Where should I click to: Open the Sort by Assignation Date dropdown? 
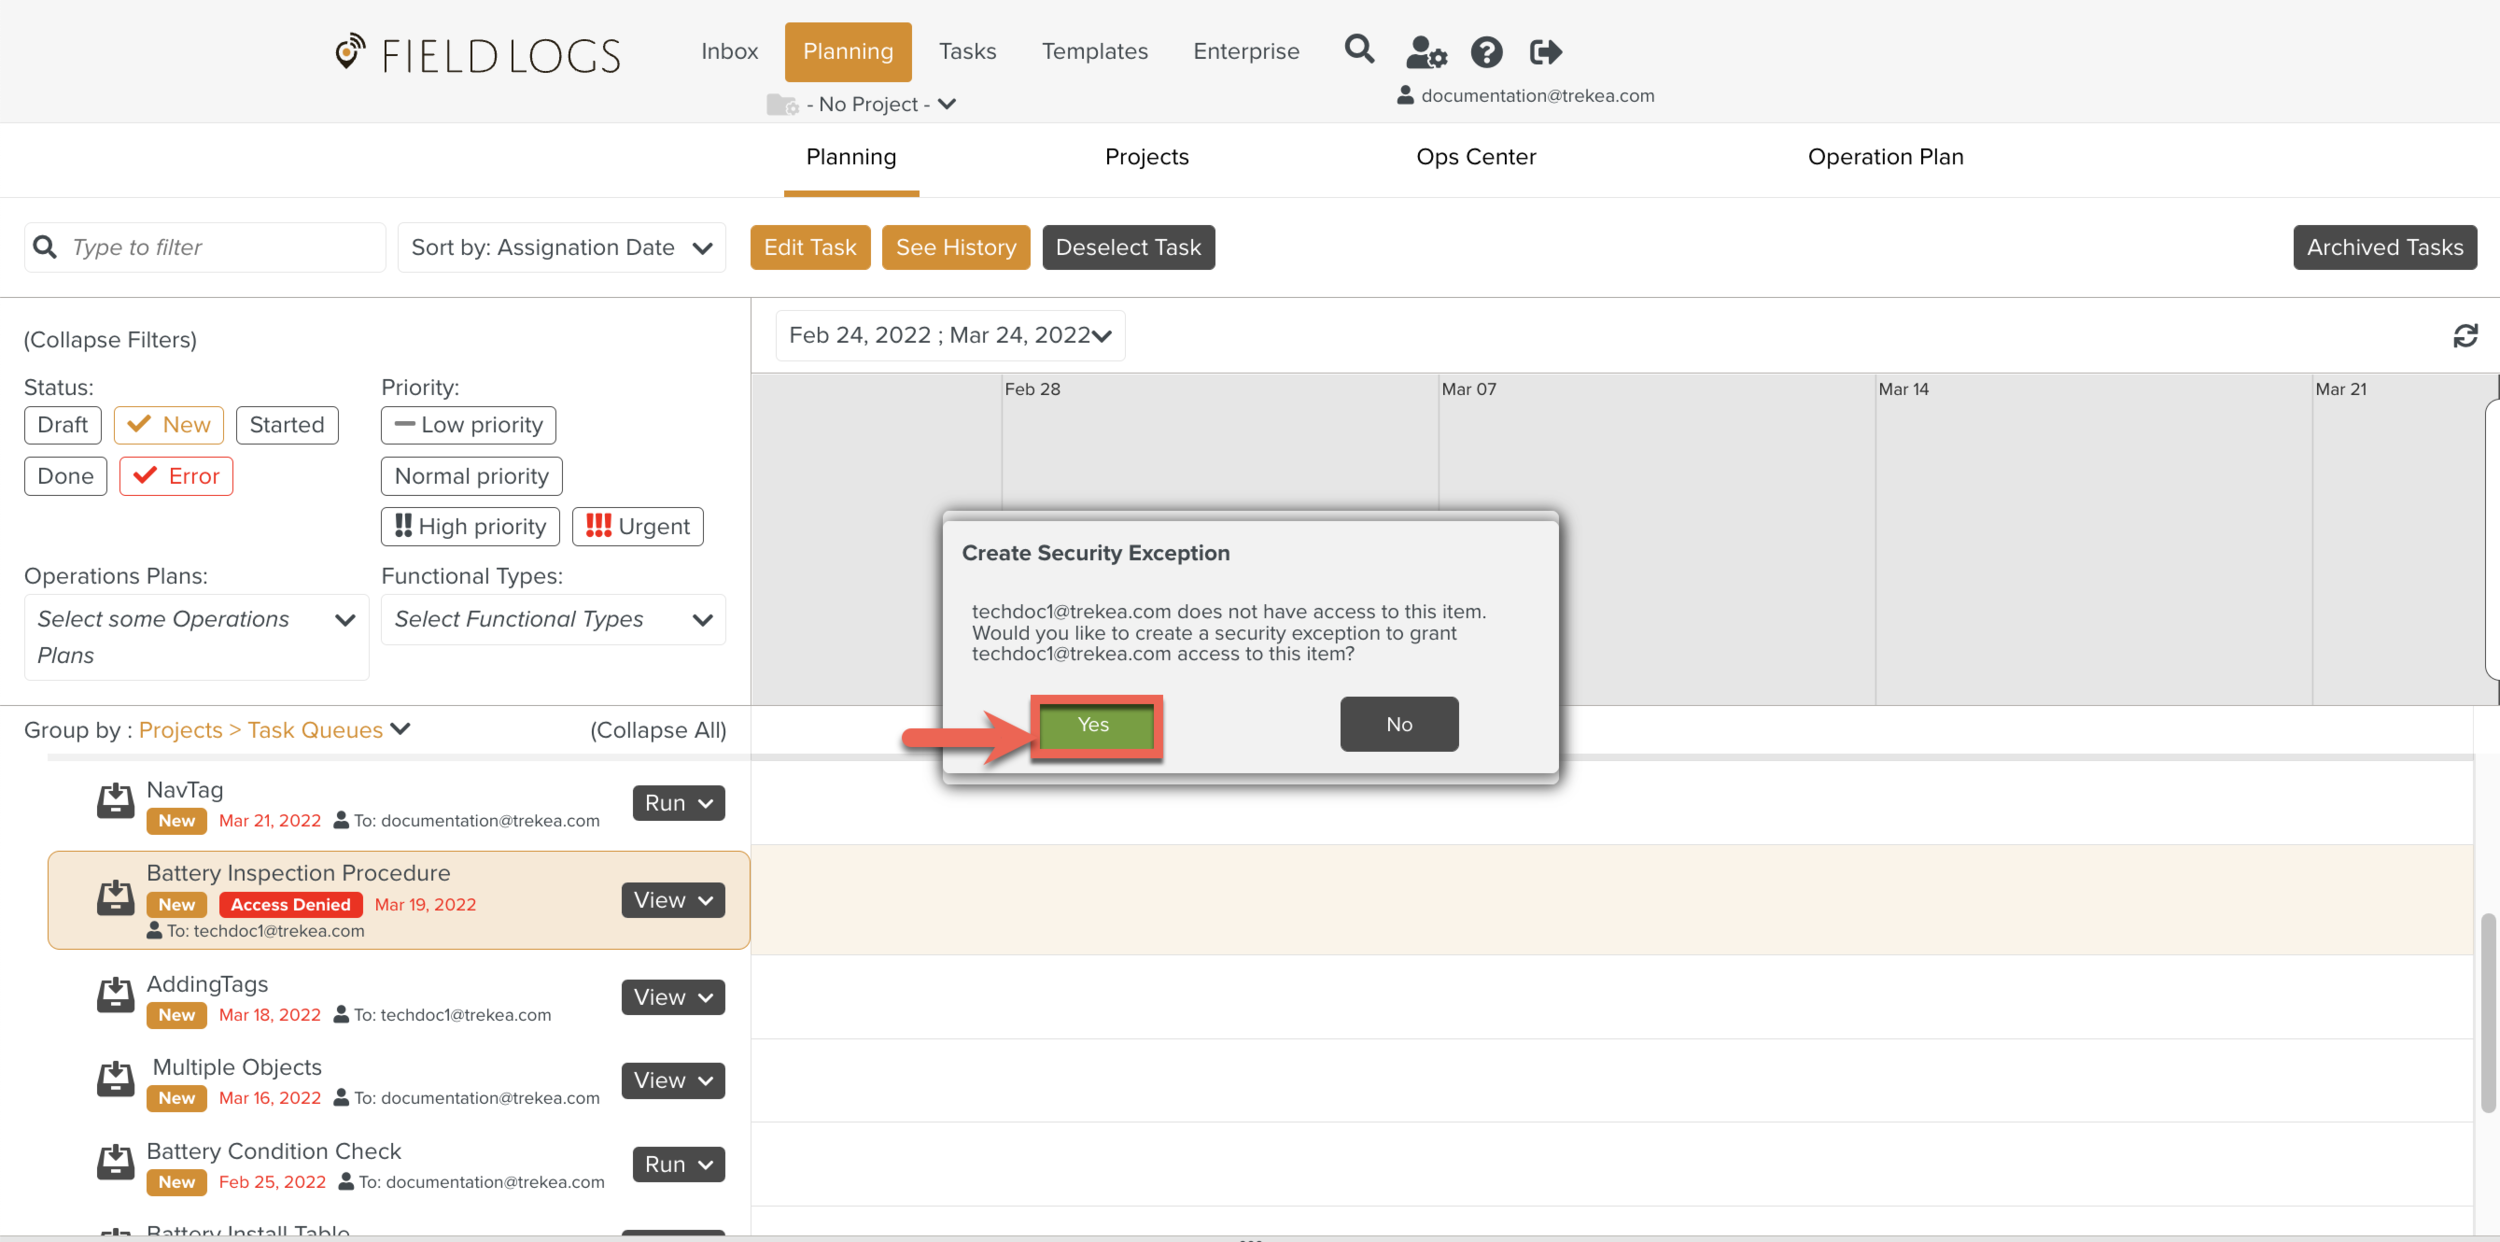(x=561, y=247)
